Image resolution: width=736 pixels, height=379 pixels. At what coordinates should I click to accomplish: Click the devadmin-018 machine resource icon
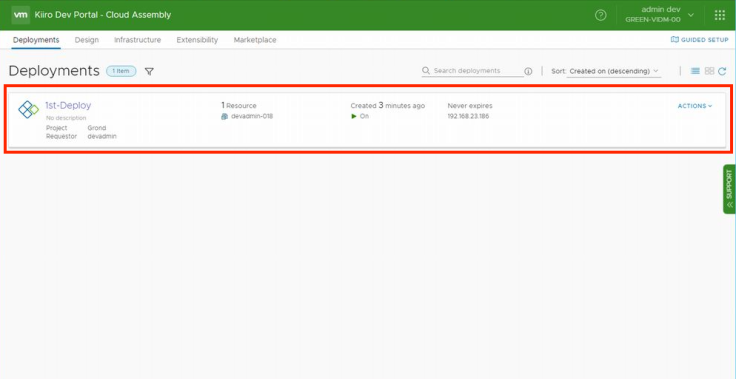click(x=224, y=116)
